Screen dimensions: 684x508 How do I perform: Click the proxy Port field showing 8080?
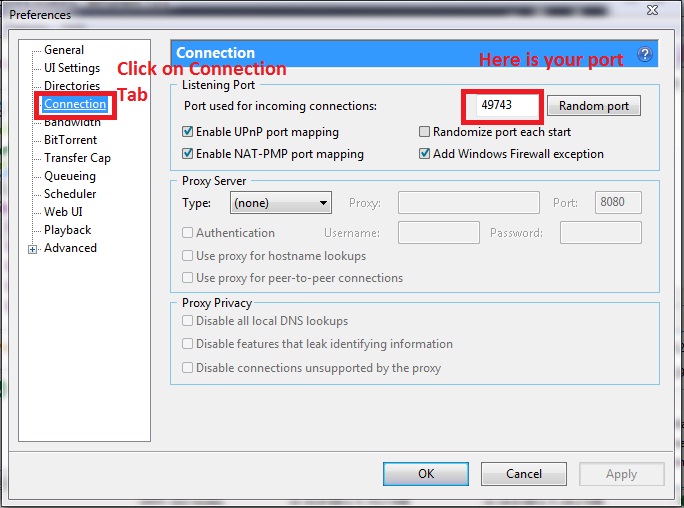[618, 202]
